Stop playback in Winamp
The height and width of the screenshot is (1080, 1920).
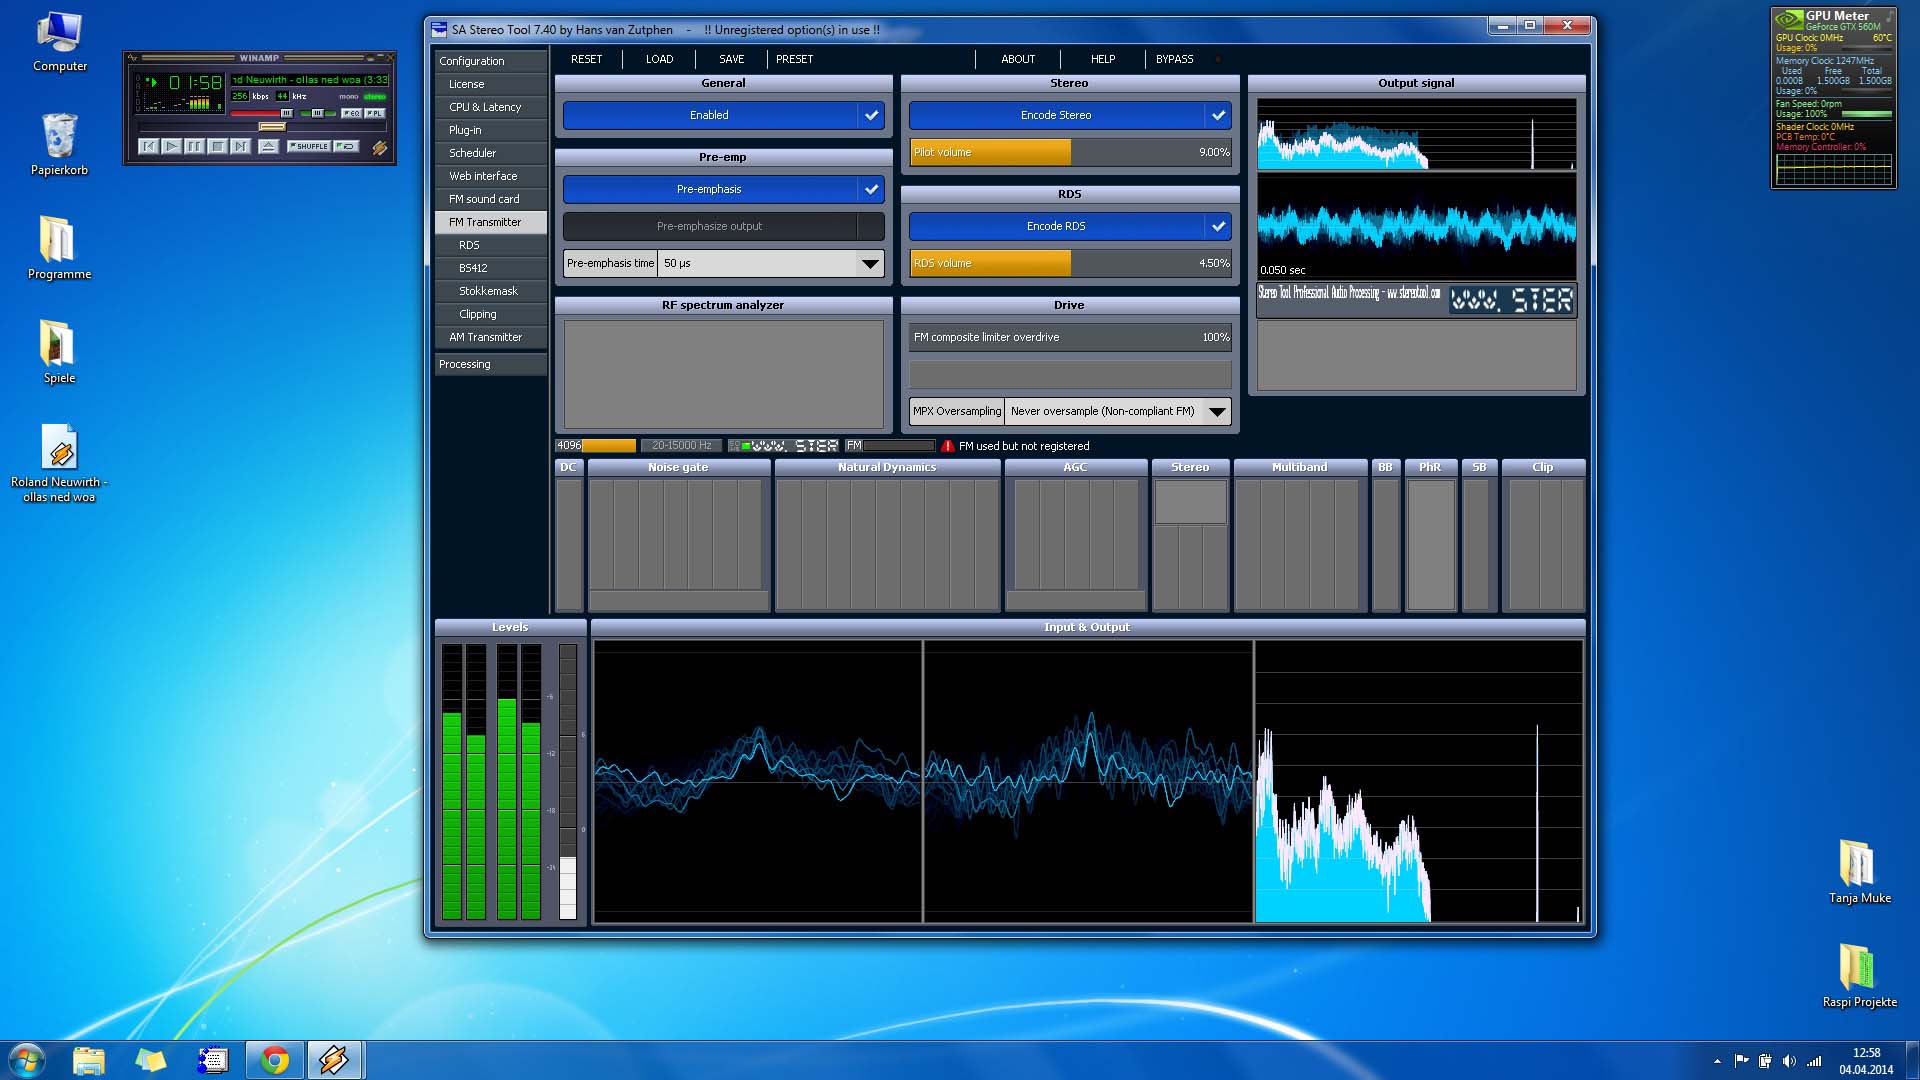pyautogui.click(x=218, y=146)
